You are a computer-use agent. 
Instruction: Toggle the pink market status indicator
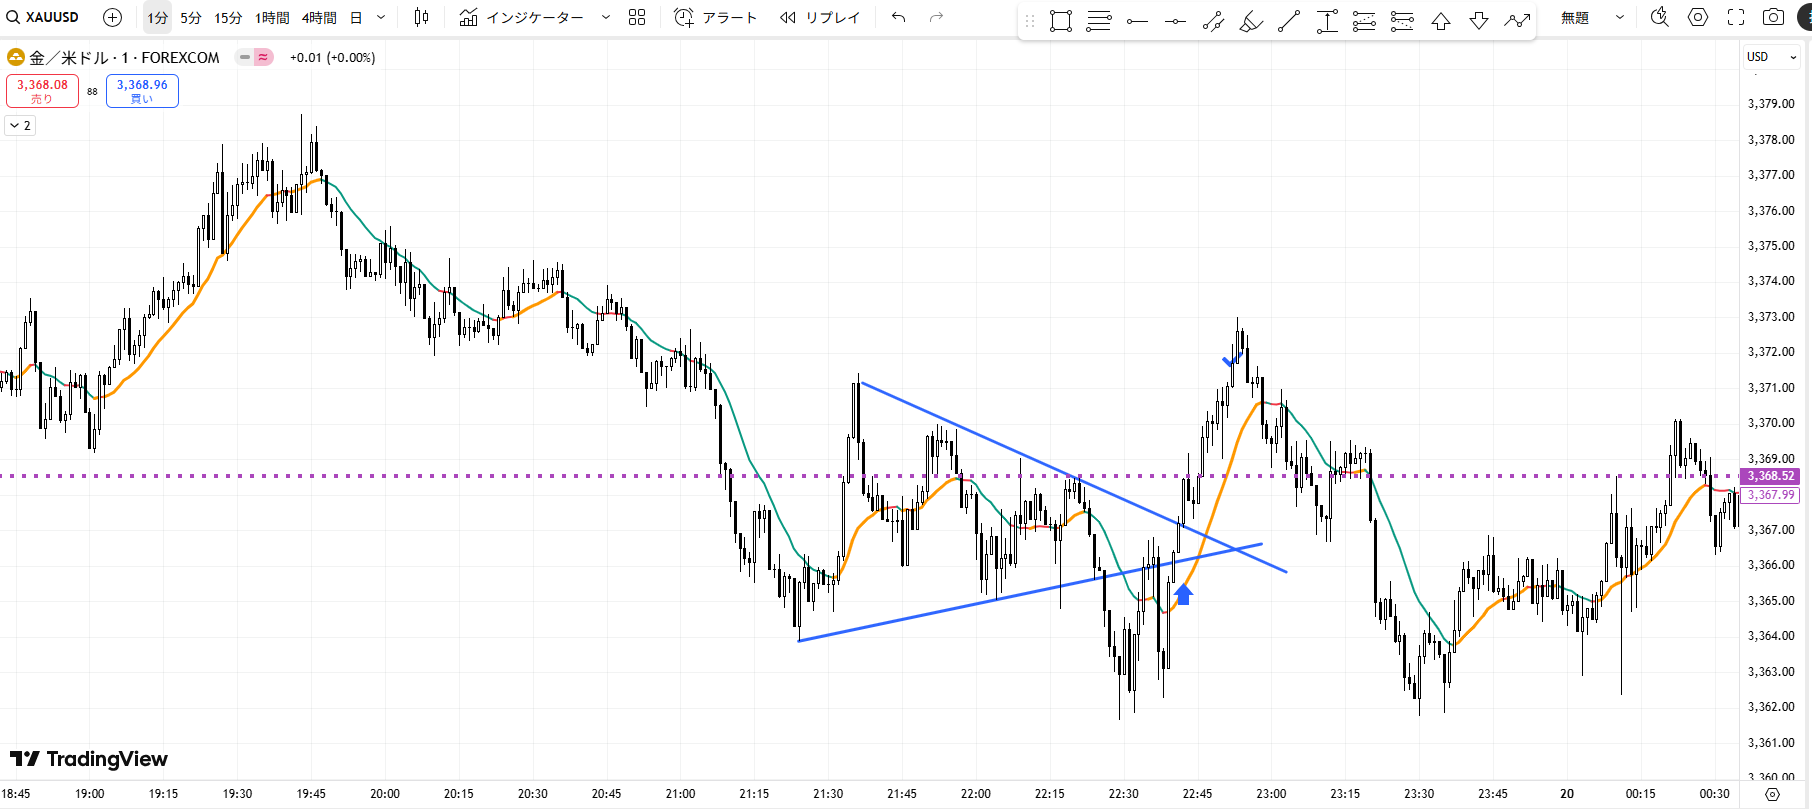(263, 57)
